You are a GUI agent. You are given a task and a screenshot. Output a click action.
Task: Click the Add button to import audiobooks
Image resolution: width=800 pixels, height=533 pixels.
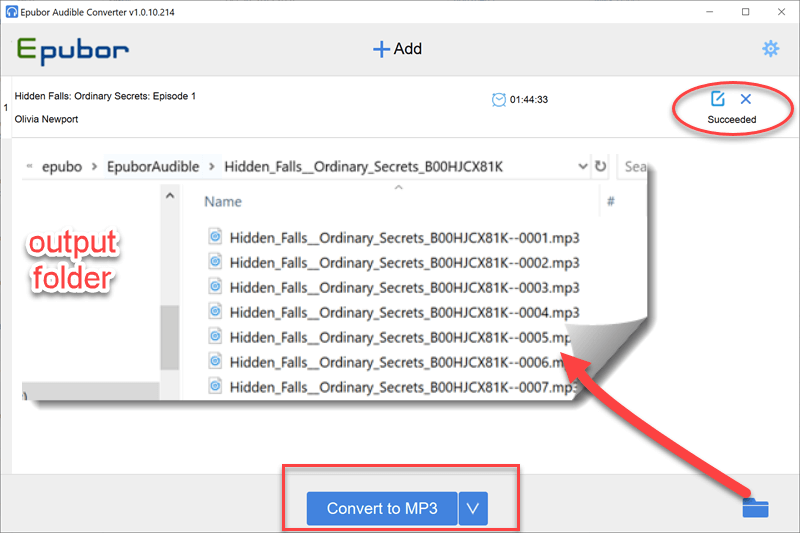pyautogui.click(x=397, y=49)
